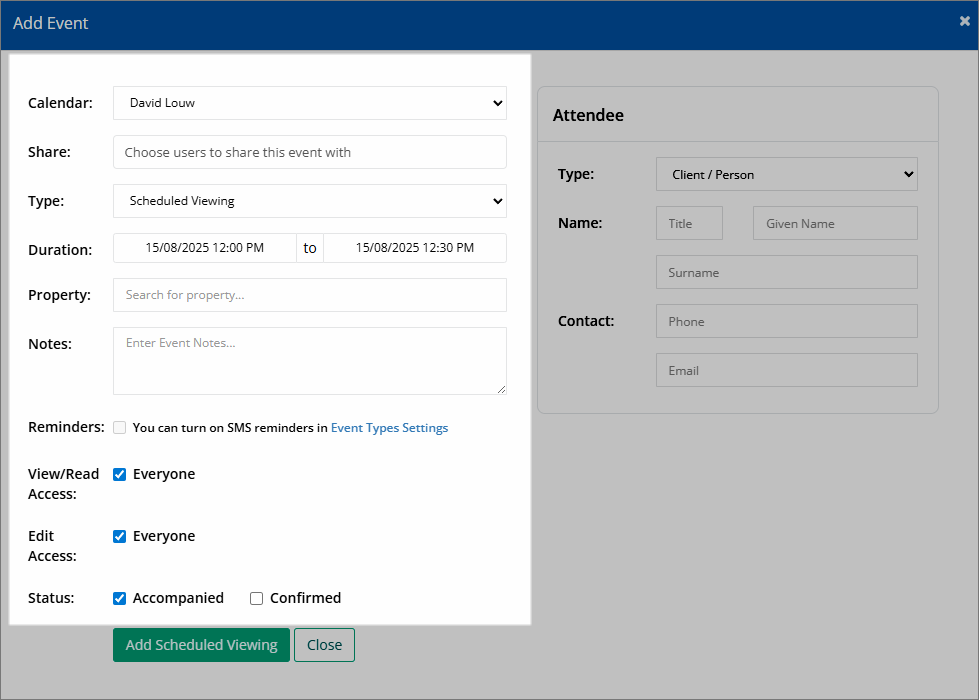
Task: Uncheck View/Read Access Everyone checkbox
Action: point(119,475)
